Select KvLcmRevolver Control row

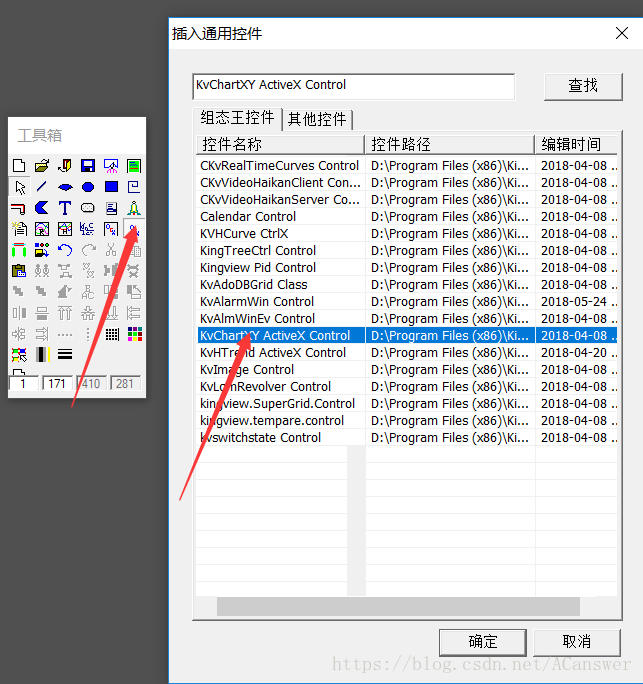407,386
